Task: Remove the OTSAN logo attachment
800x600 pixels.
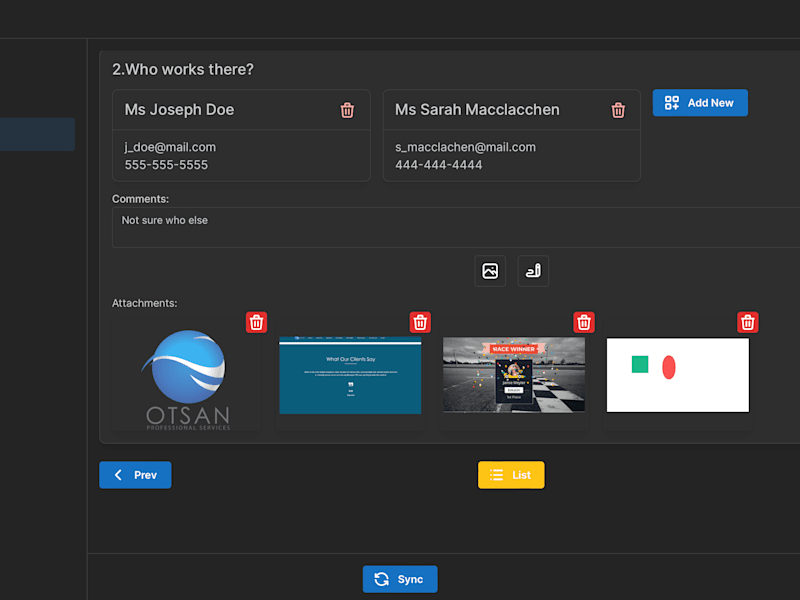Action: point(256,322)
